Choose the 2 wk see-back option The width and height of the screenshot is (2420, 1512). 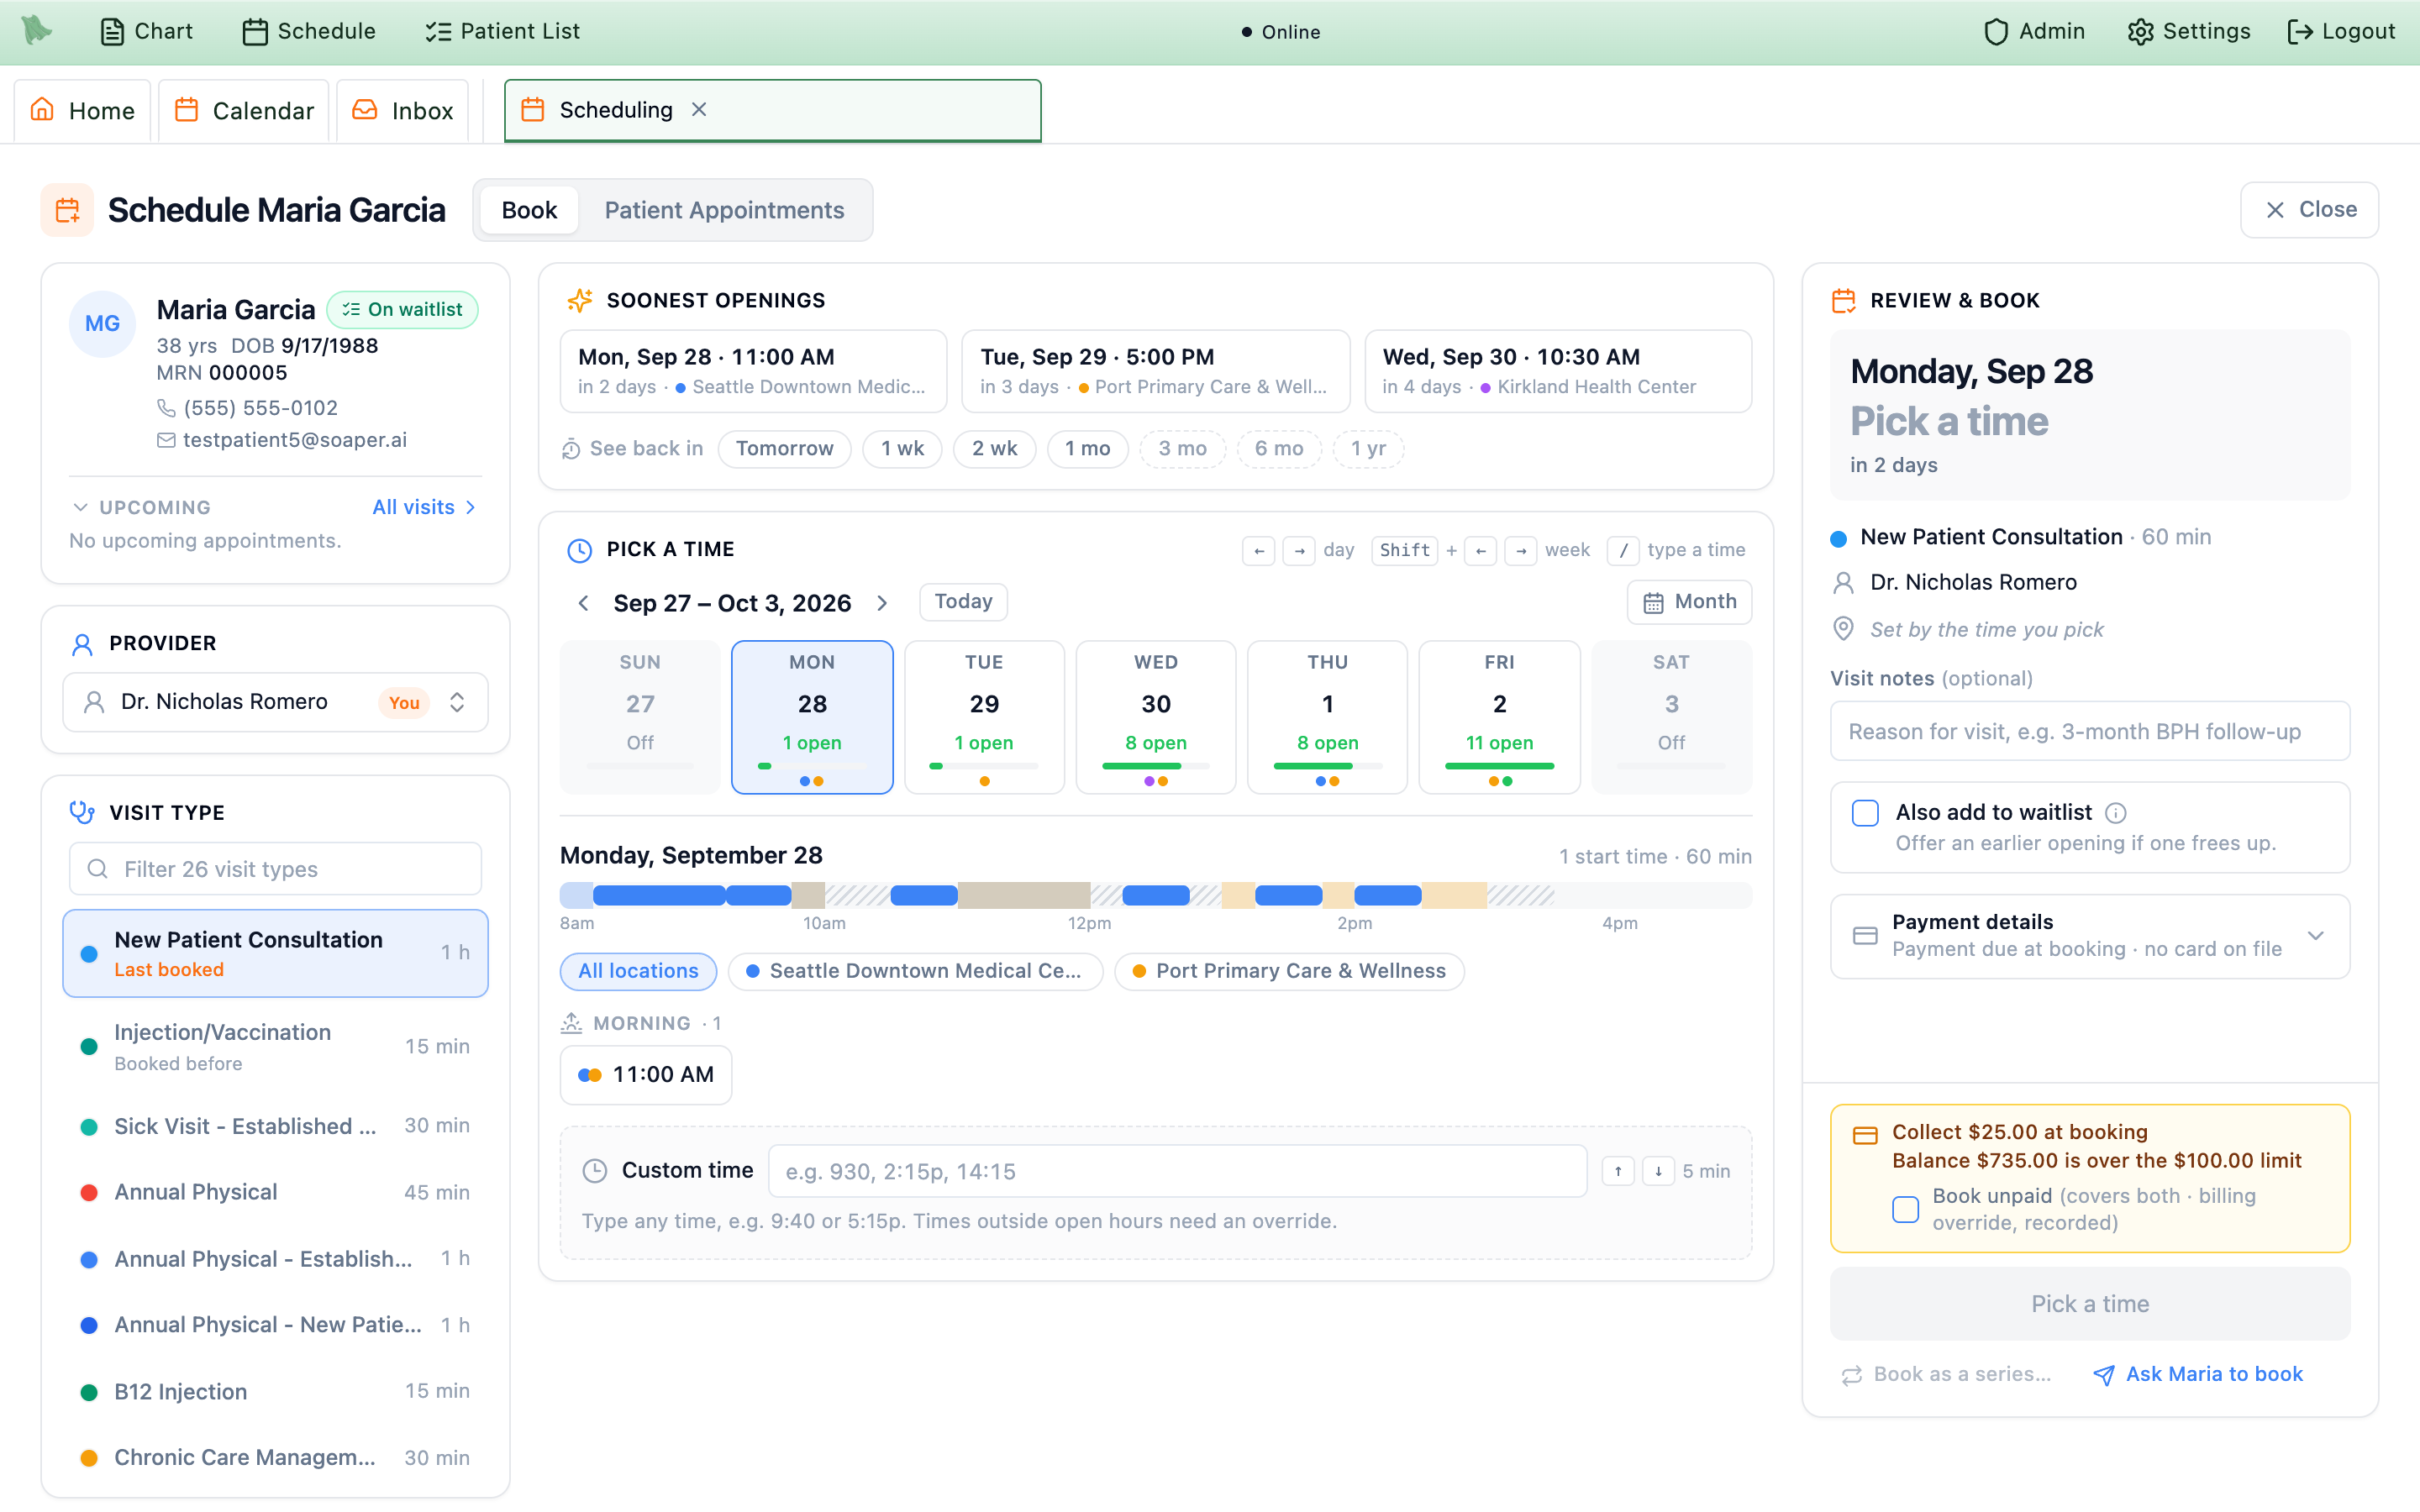tap(994, 449)
